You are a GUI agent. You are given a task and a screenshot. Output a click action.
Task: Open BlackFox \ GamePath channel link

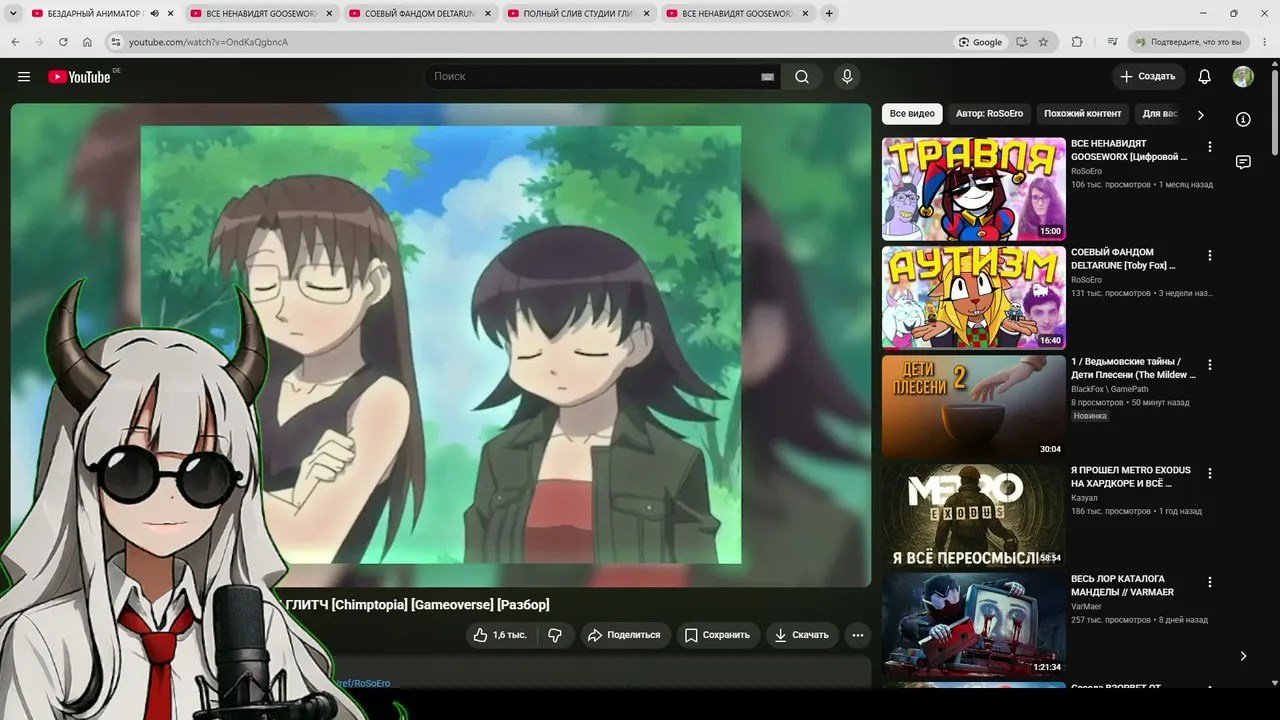[1111, 389]
